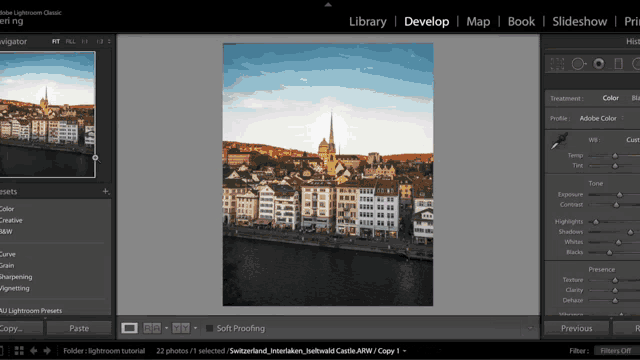Open the Creative presets group

[11, 220]
